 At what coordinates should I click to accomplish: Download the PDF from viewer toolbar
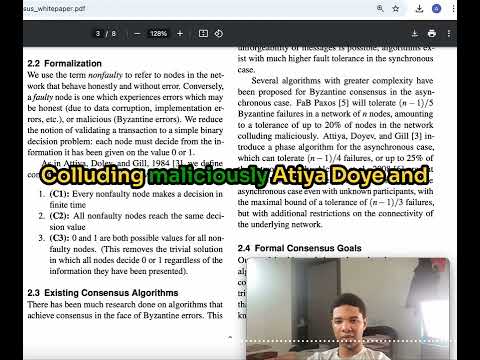click(x=415, y=34)
